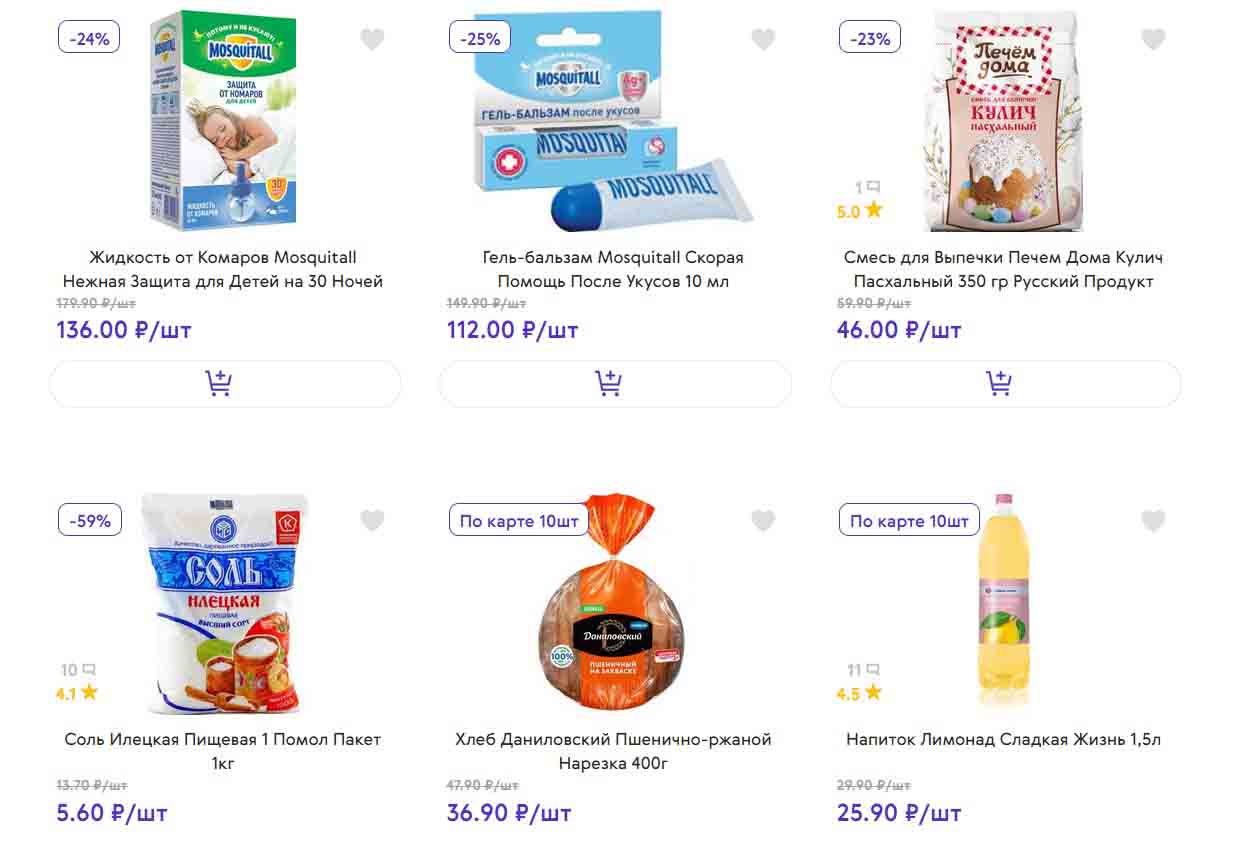Favorite the Печем Дома Кулич mix

[x=1153, y=40]
